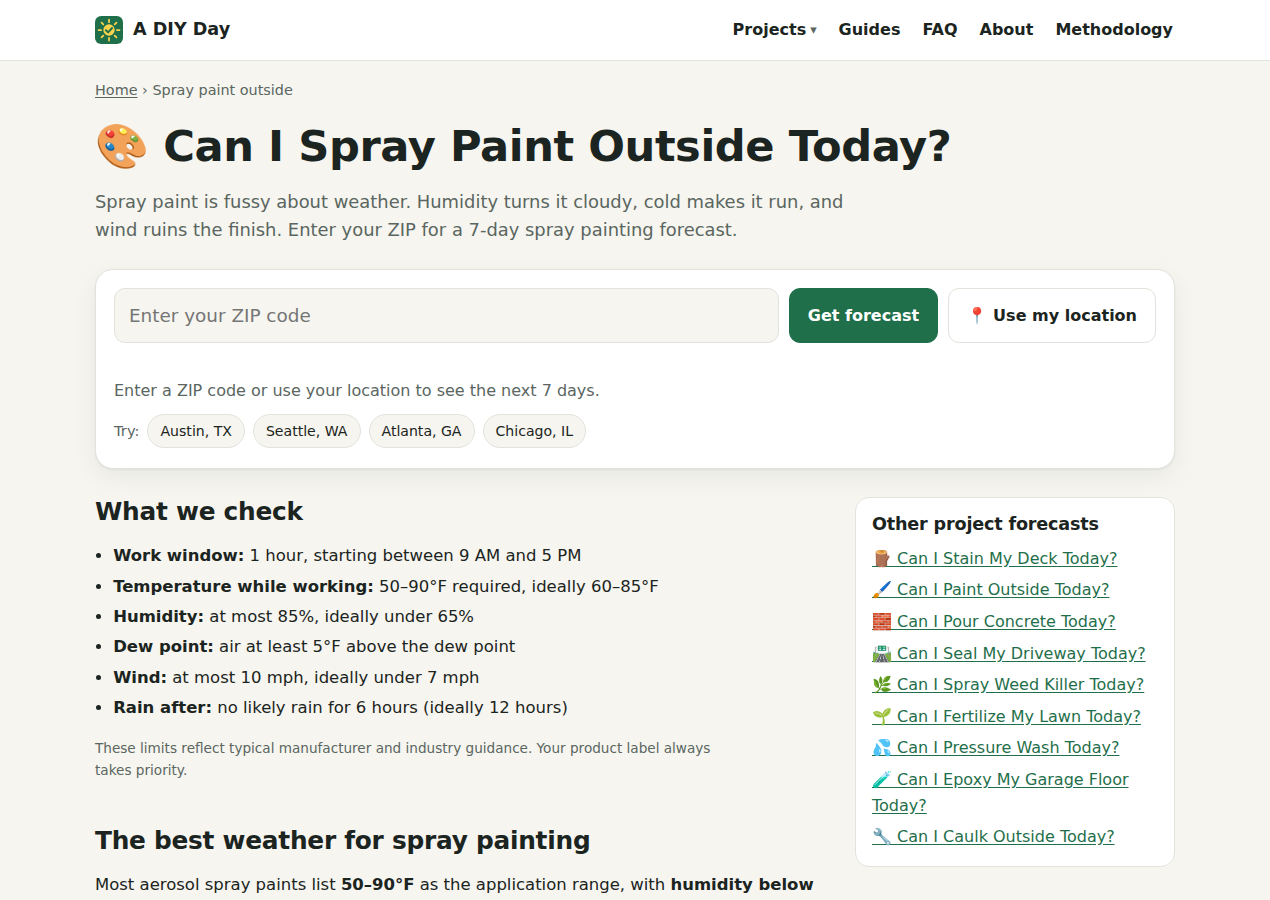Click the Other project forecasts heading
Viewport: 1270px width, 900px height.
coord(985,524)
